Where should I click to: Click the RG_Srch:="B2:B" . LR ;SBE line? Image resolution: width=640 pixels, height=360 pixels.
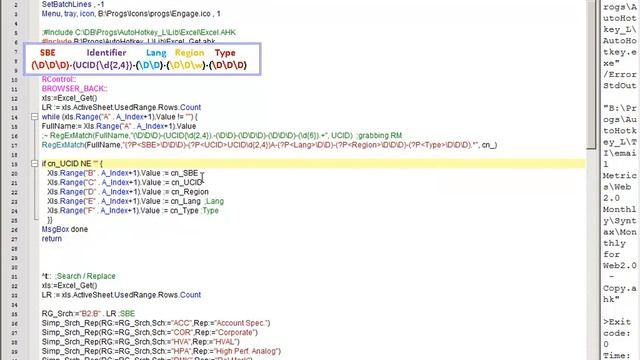coord(88,314)
